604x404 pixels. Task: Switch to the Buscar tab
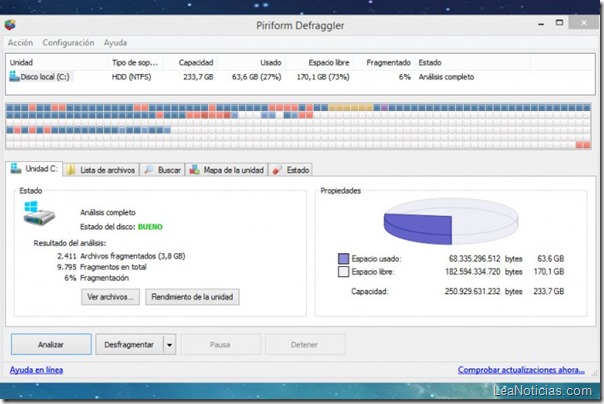pyautogui.click(x=162, y=170)
